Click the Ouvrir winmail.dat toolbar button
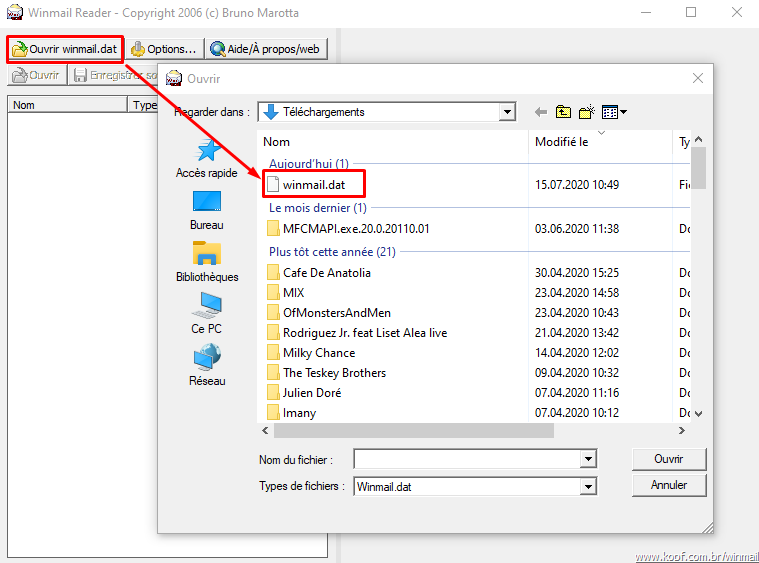Image resolution: width=759 pixels, height=563 pixels. (x=65, y=49)
